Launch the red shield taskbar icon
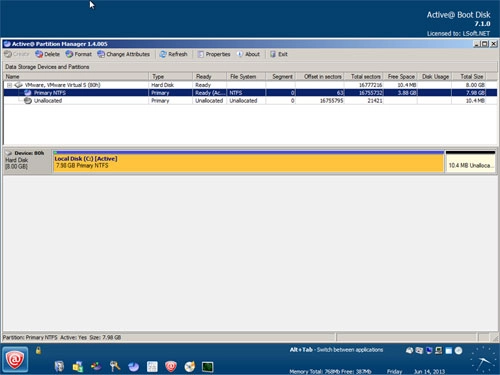Image resolution: width=500 pixels, height=375 pixels. coord(171,366)
